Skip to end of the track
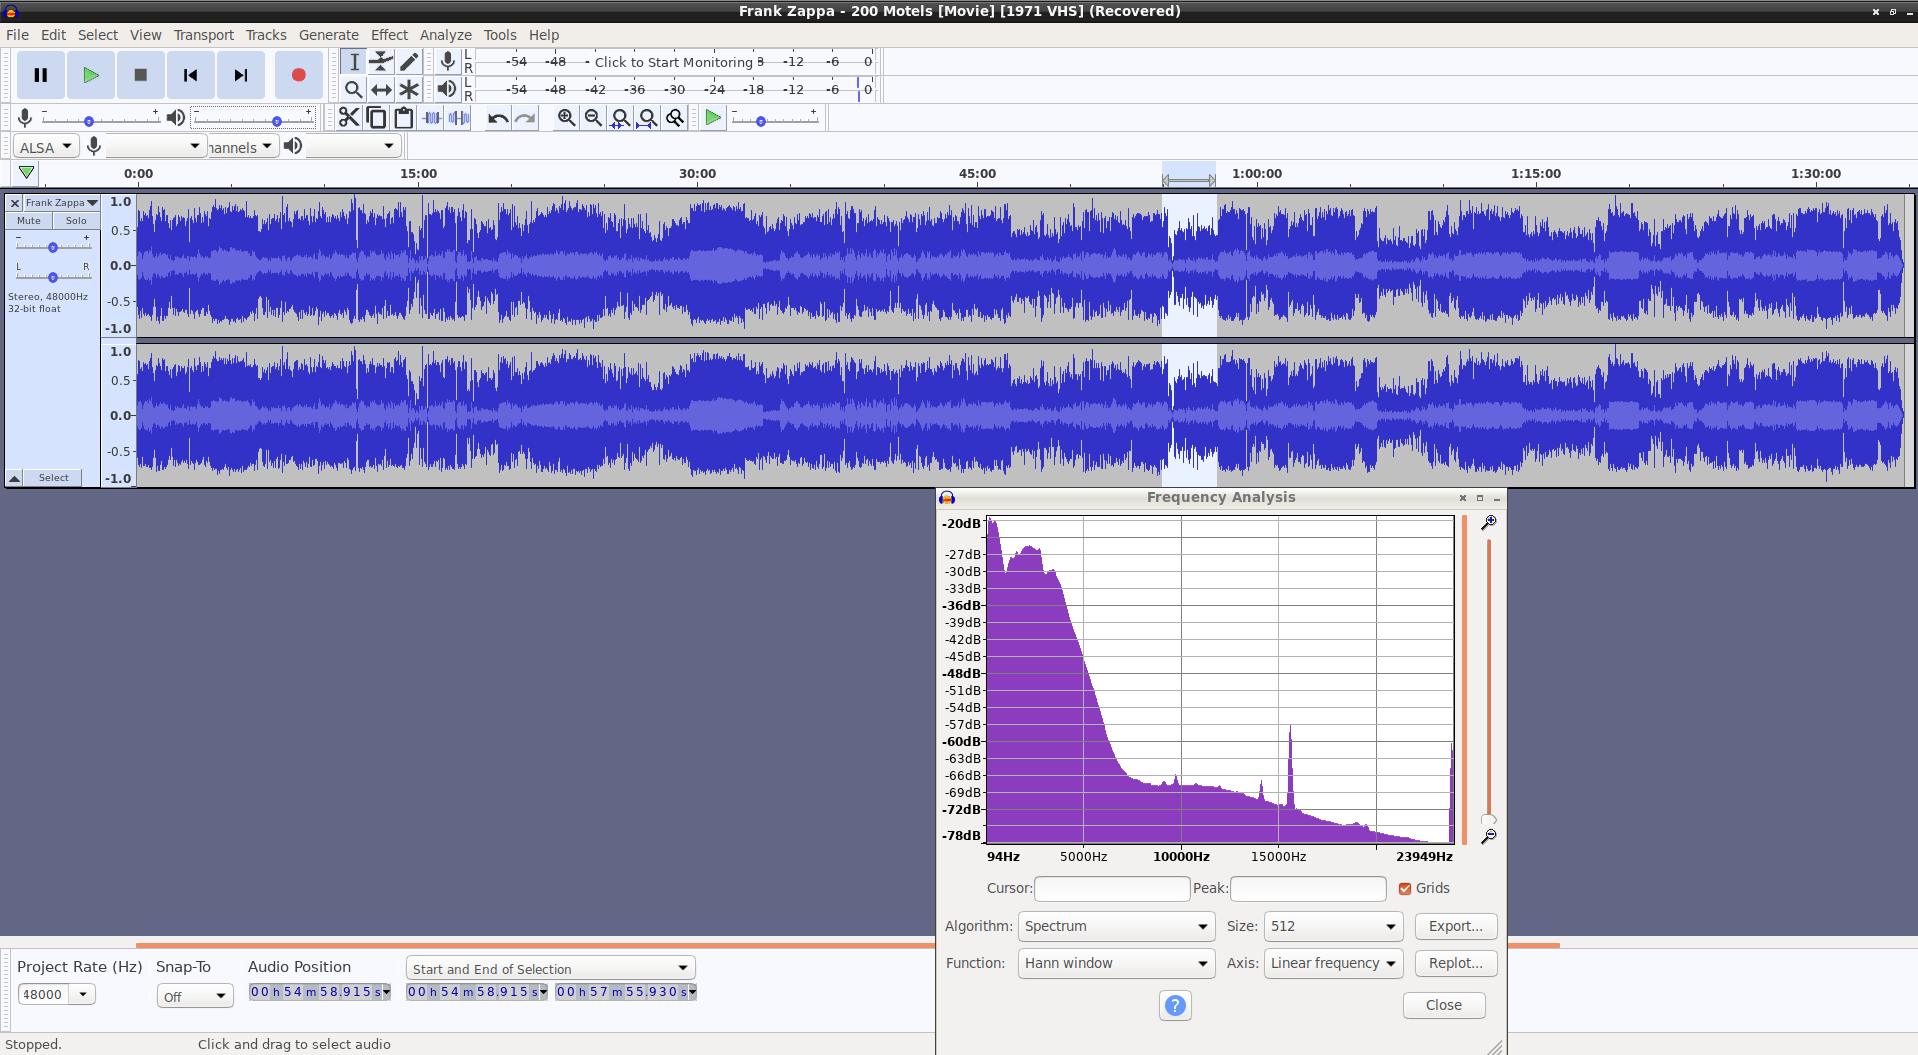Image resolution: width=1918 pixels, height=1055 pixels. 241,75
